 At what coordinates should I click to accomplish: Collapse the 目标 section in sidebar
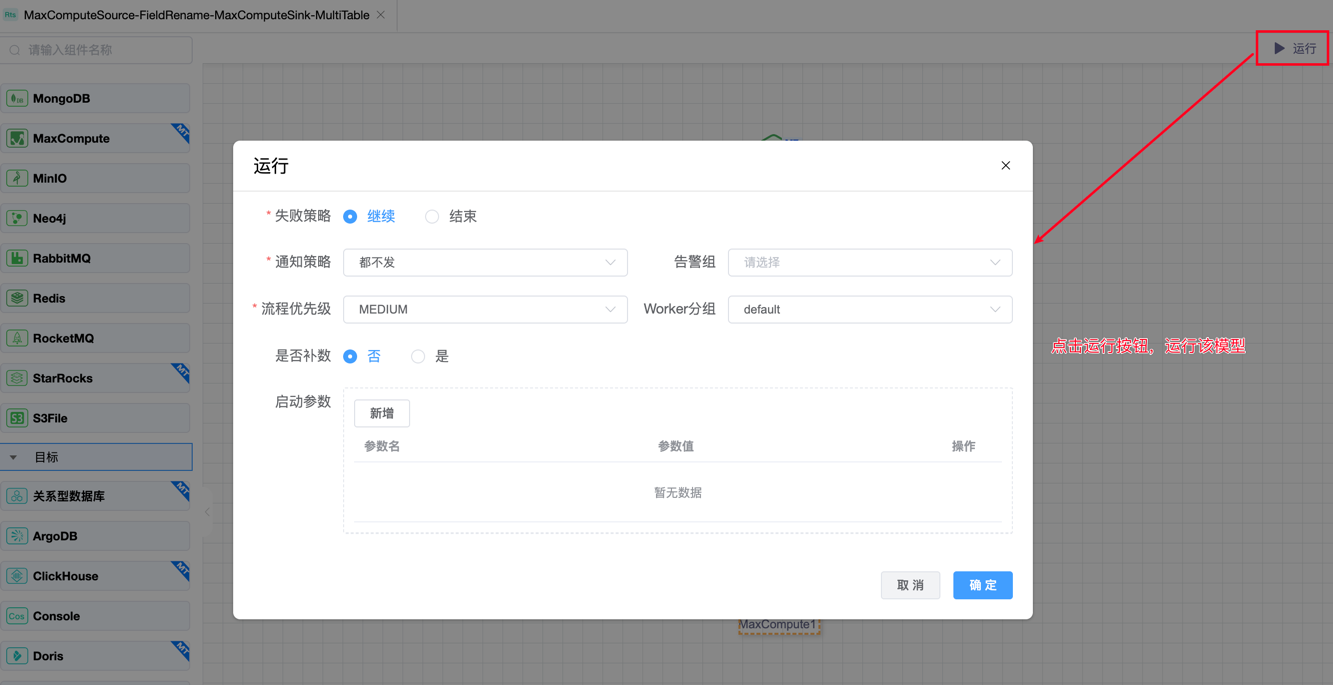14,457
